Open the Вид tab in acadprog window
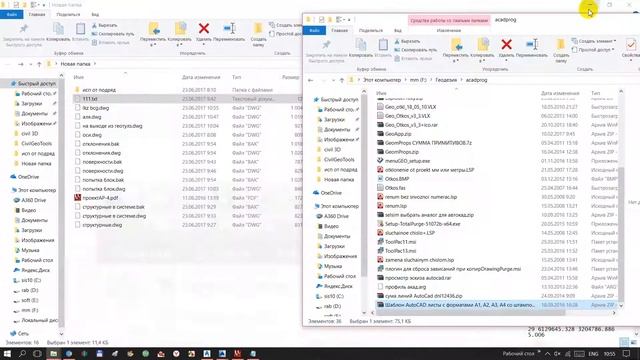Screen dimensions: 640x360 (398, 31)
